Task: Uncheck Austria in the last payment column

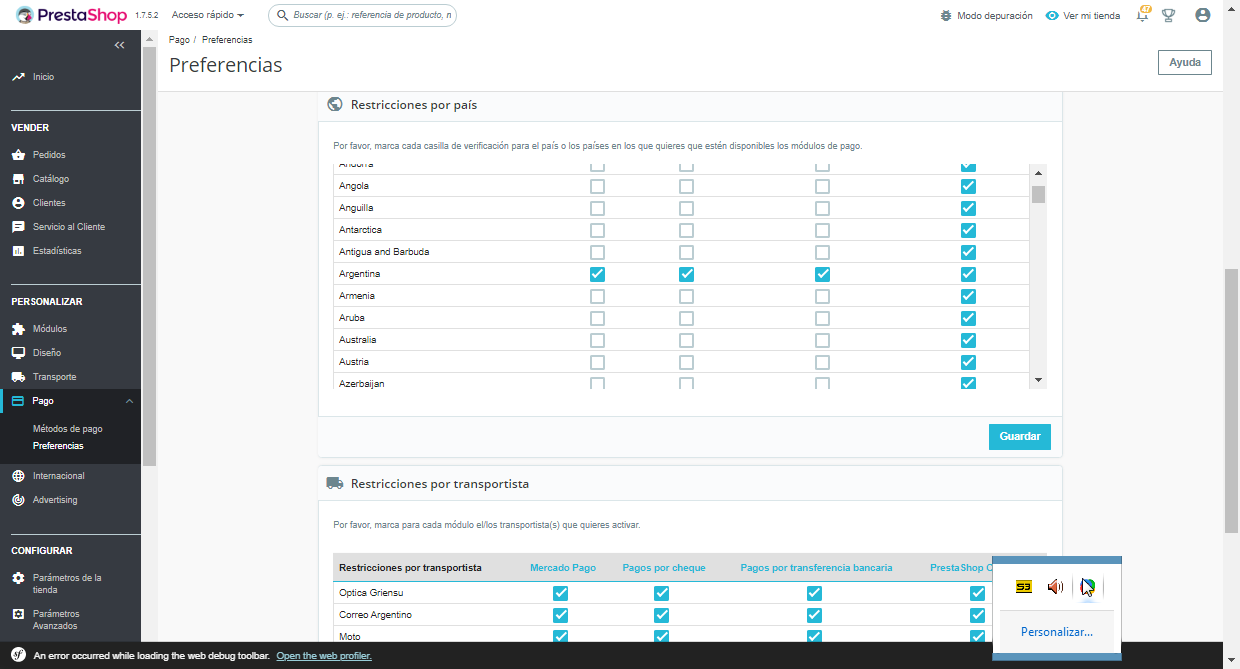Action: click(x=968, y=362)
